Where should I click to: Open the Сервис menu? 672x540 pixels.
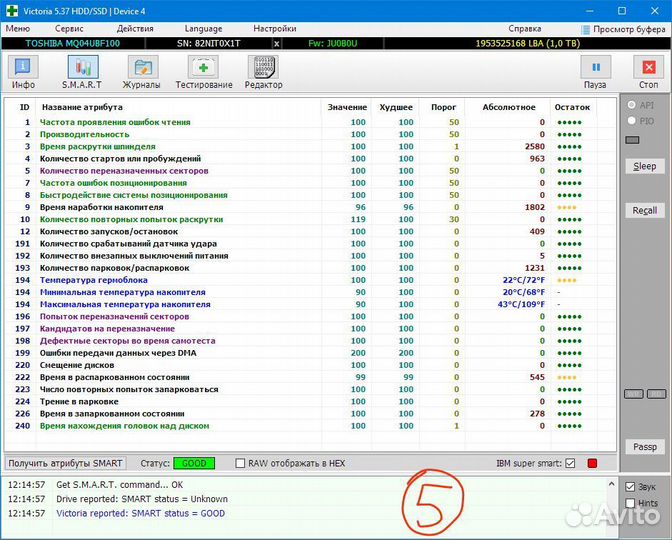click(69, 29)
